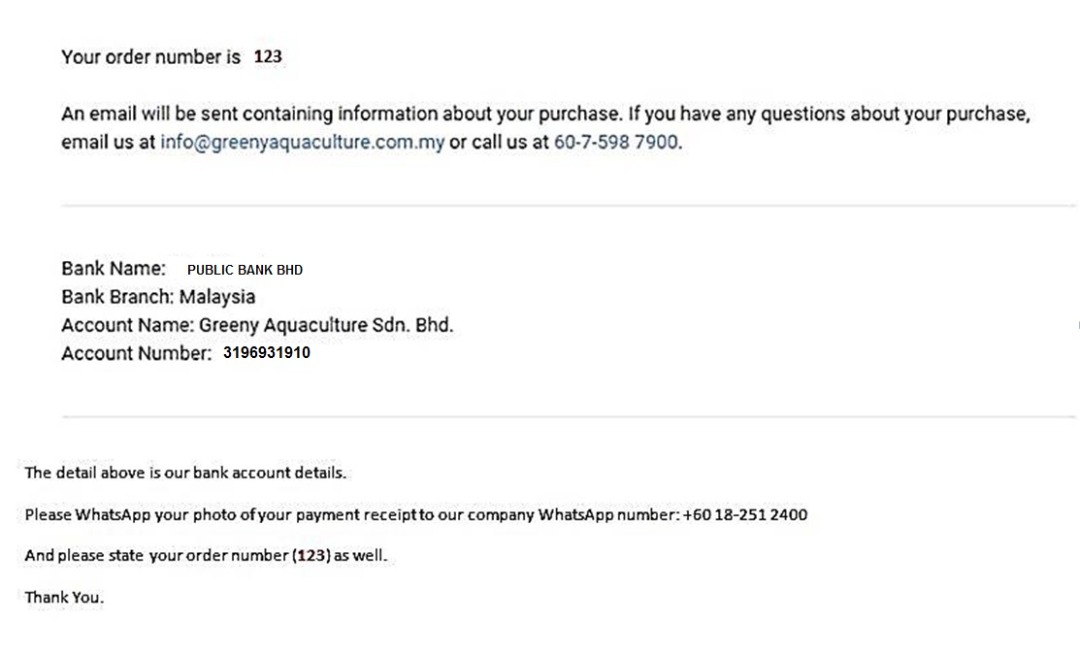This screenshot has width=1080, height=653.
Task: Click the PUBLIC BANK BHD bank name
Action: pyautogui.click(x=245, y=270)
